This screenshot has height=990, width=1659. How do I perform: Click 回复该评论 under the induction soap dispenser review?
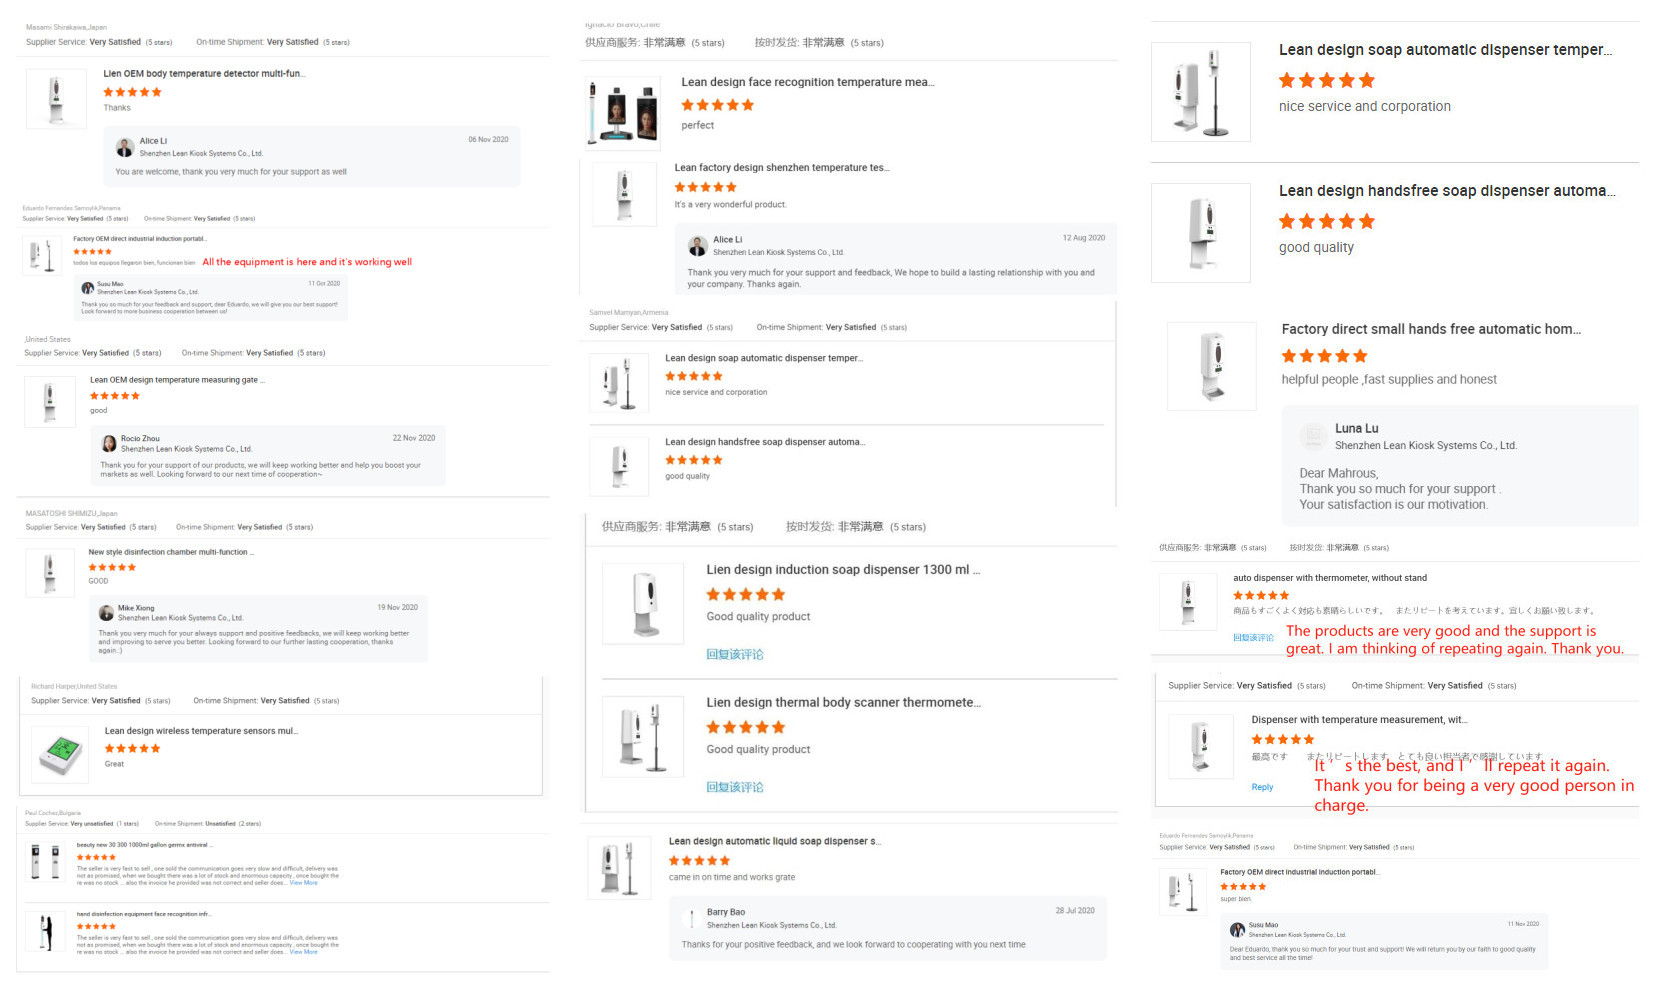click(734, 654)
